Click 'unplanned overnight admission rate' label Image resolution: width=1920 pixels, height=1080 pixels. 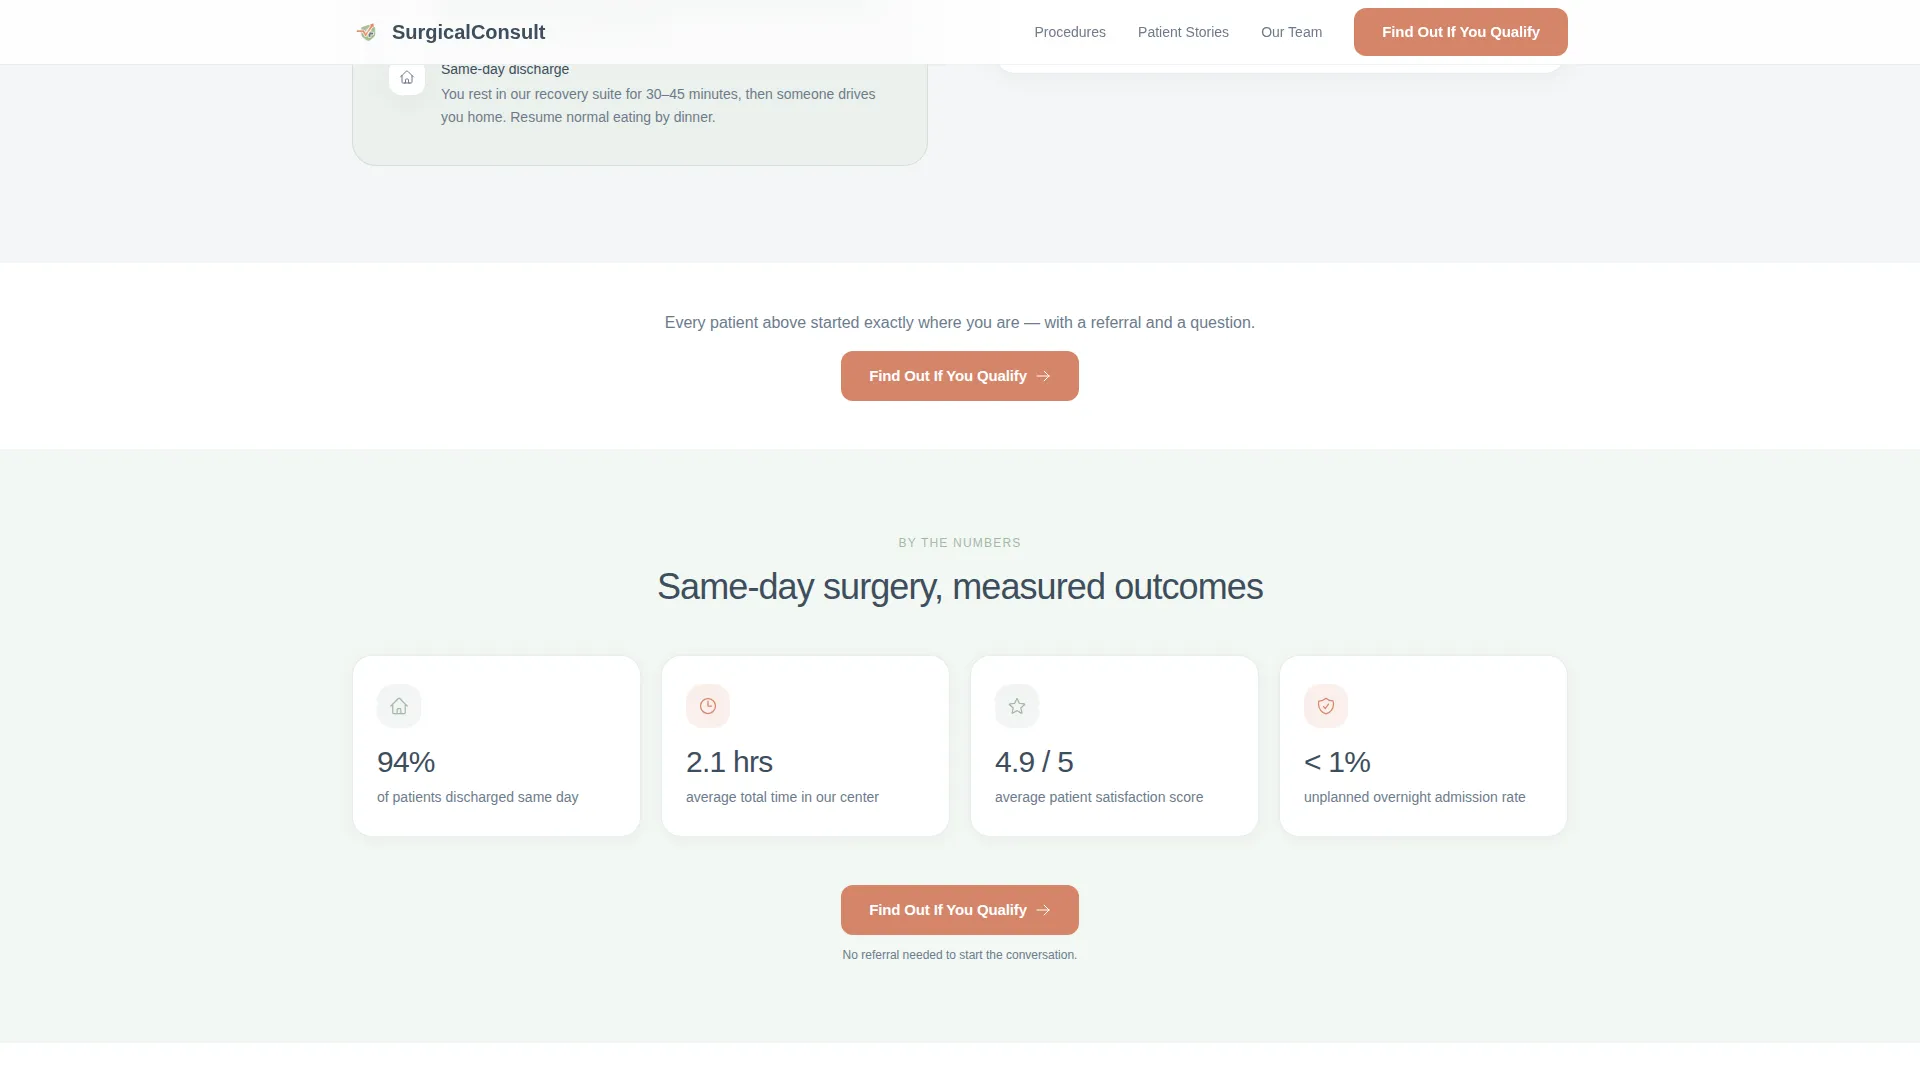(1414, 797)
